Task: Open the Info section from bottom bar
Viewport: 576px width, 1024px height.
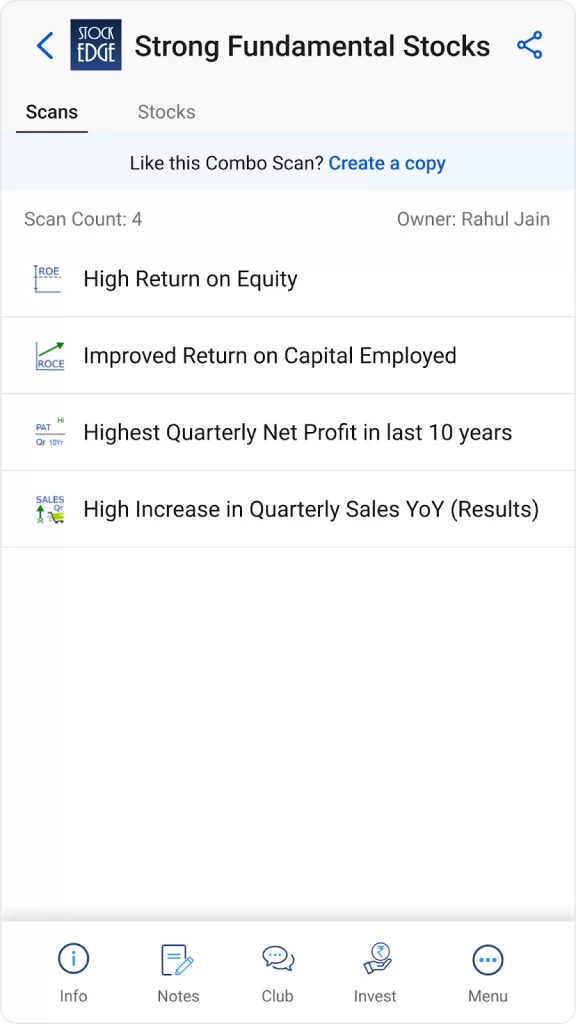Action: click(73, 968)
